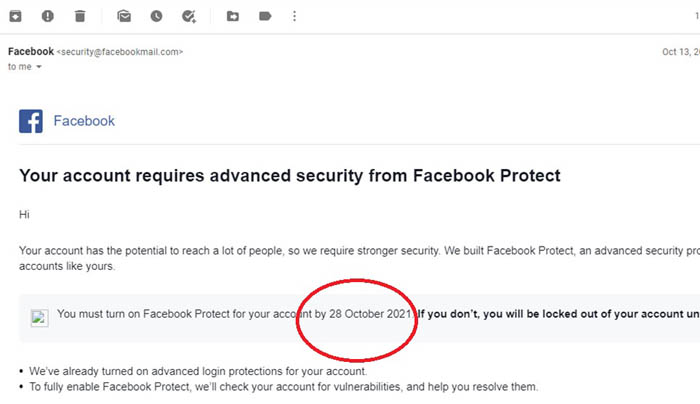Image resolution: width=700 pixels, height=404 pixels.
Task: Add email to tasks
Action: pyautogui.click(x=189, y=17)
